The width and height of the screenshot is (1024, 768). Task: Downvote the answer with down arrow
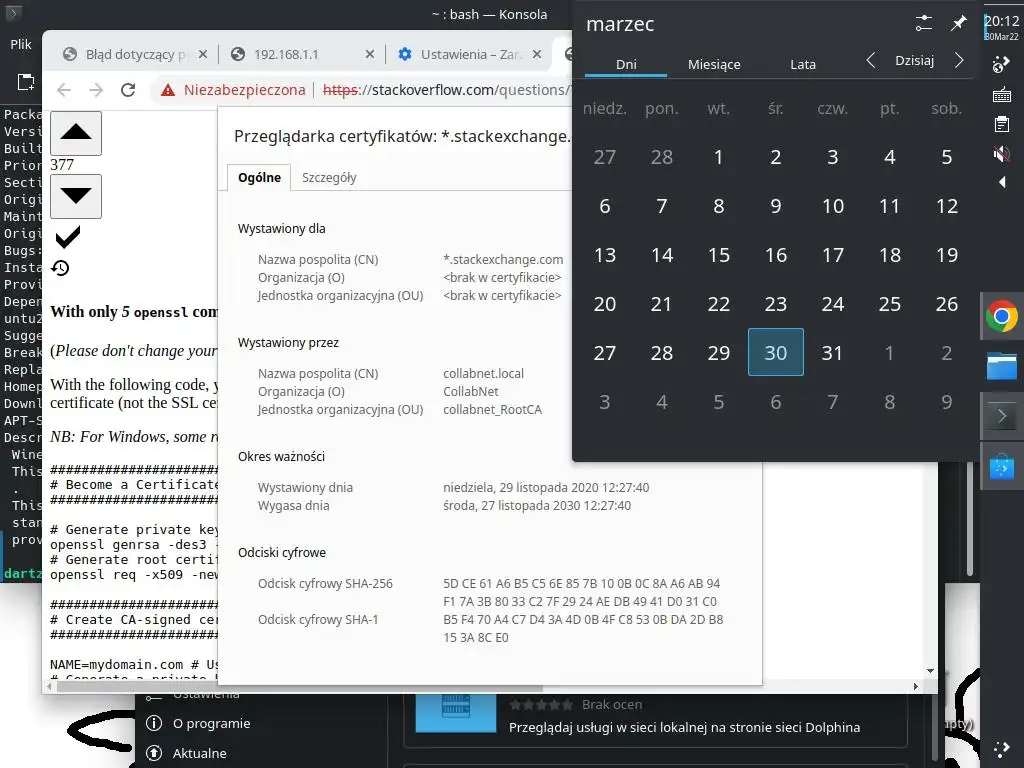pyautogui.click(x=76, y=196)
